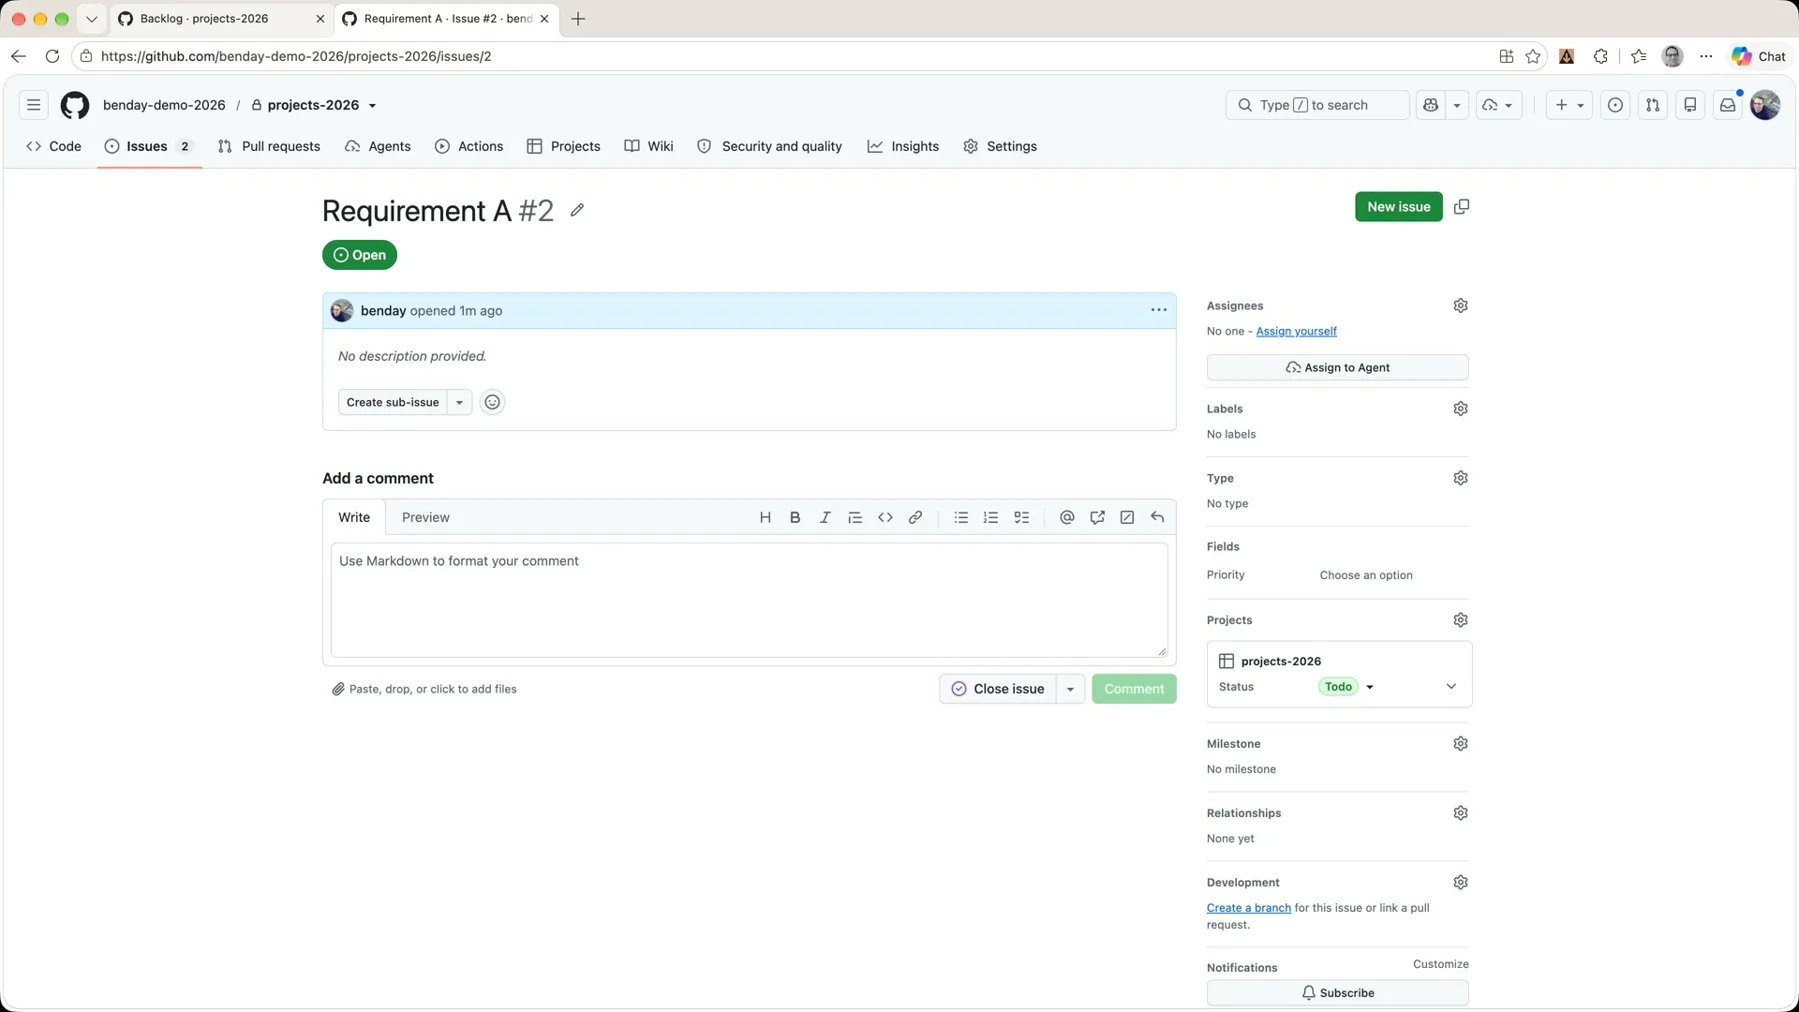Click Assign to Agent button
Image resolution: width=1799 pixels, height=1012 pixels.
coord(1337,367)
